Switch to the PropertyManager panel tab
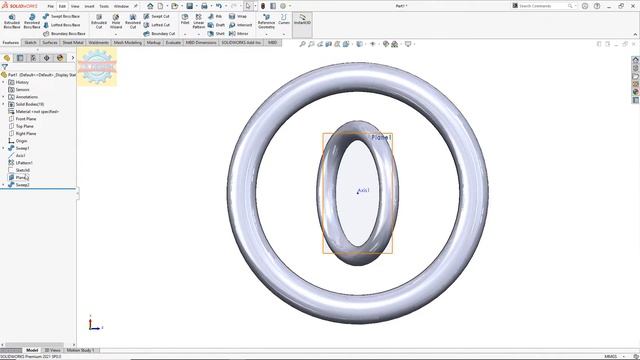 click(x=20, y=58)
